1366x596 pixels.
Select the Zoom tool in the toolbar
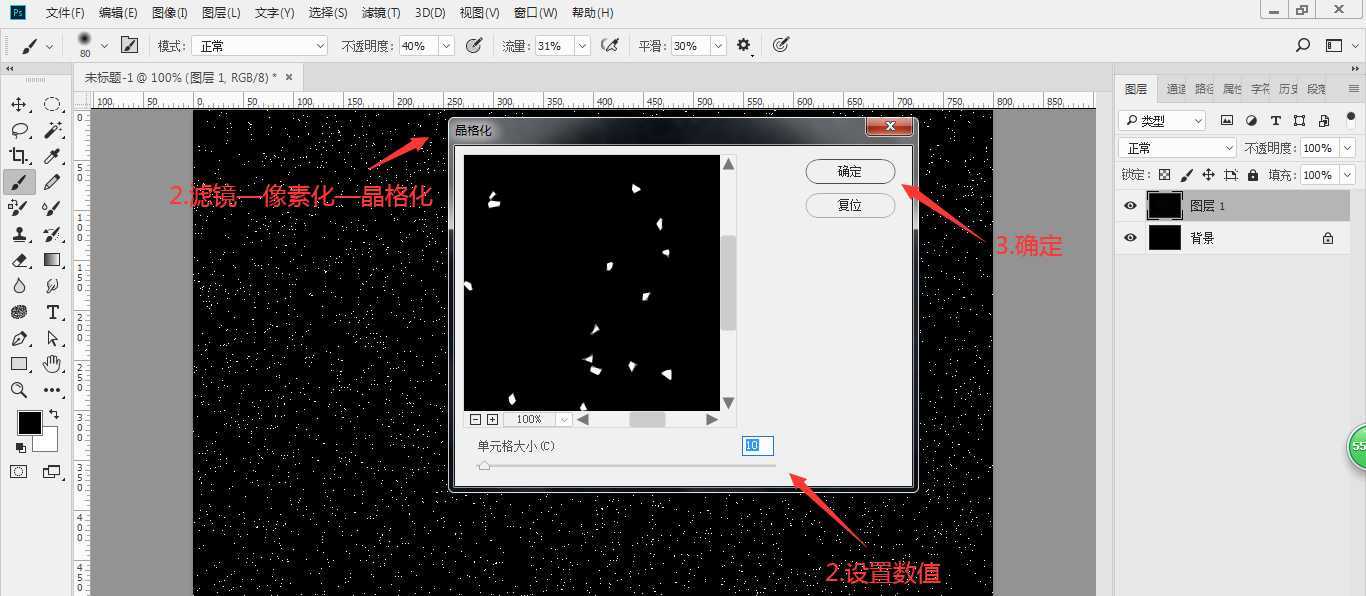[x=21, y=390]
